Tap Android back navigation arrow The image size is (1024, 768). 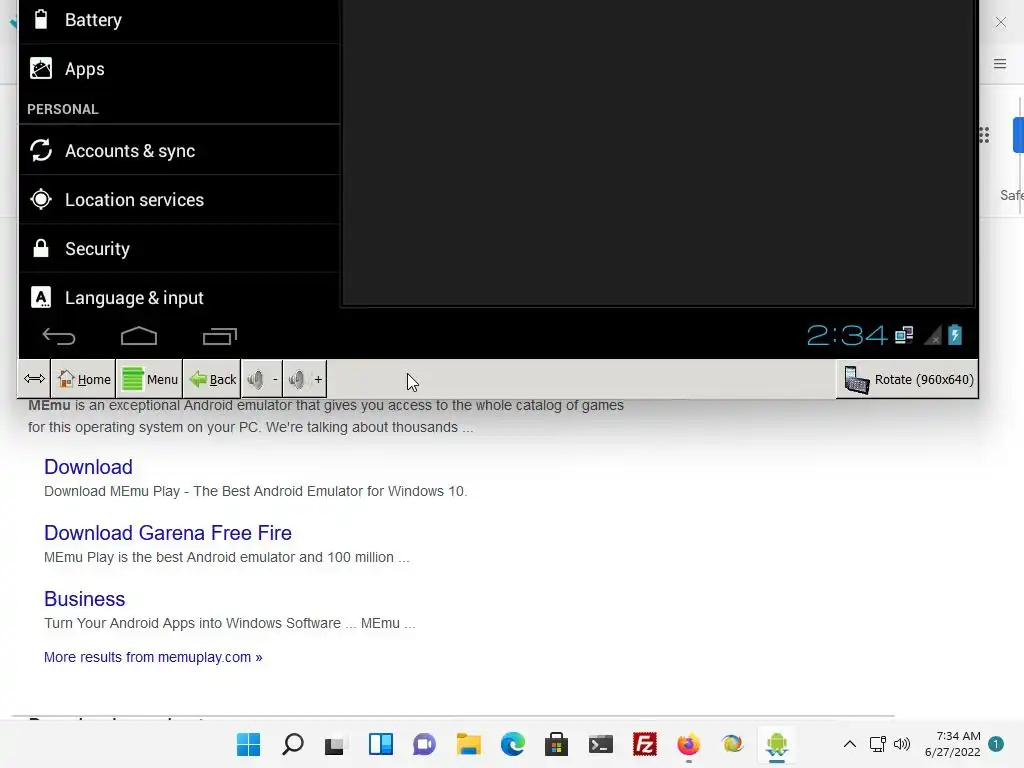(59, 336)
